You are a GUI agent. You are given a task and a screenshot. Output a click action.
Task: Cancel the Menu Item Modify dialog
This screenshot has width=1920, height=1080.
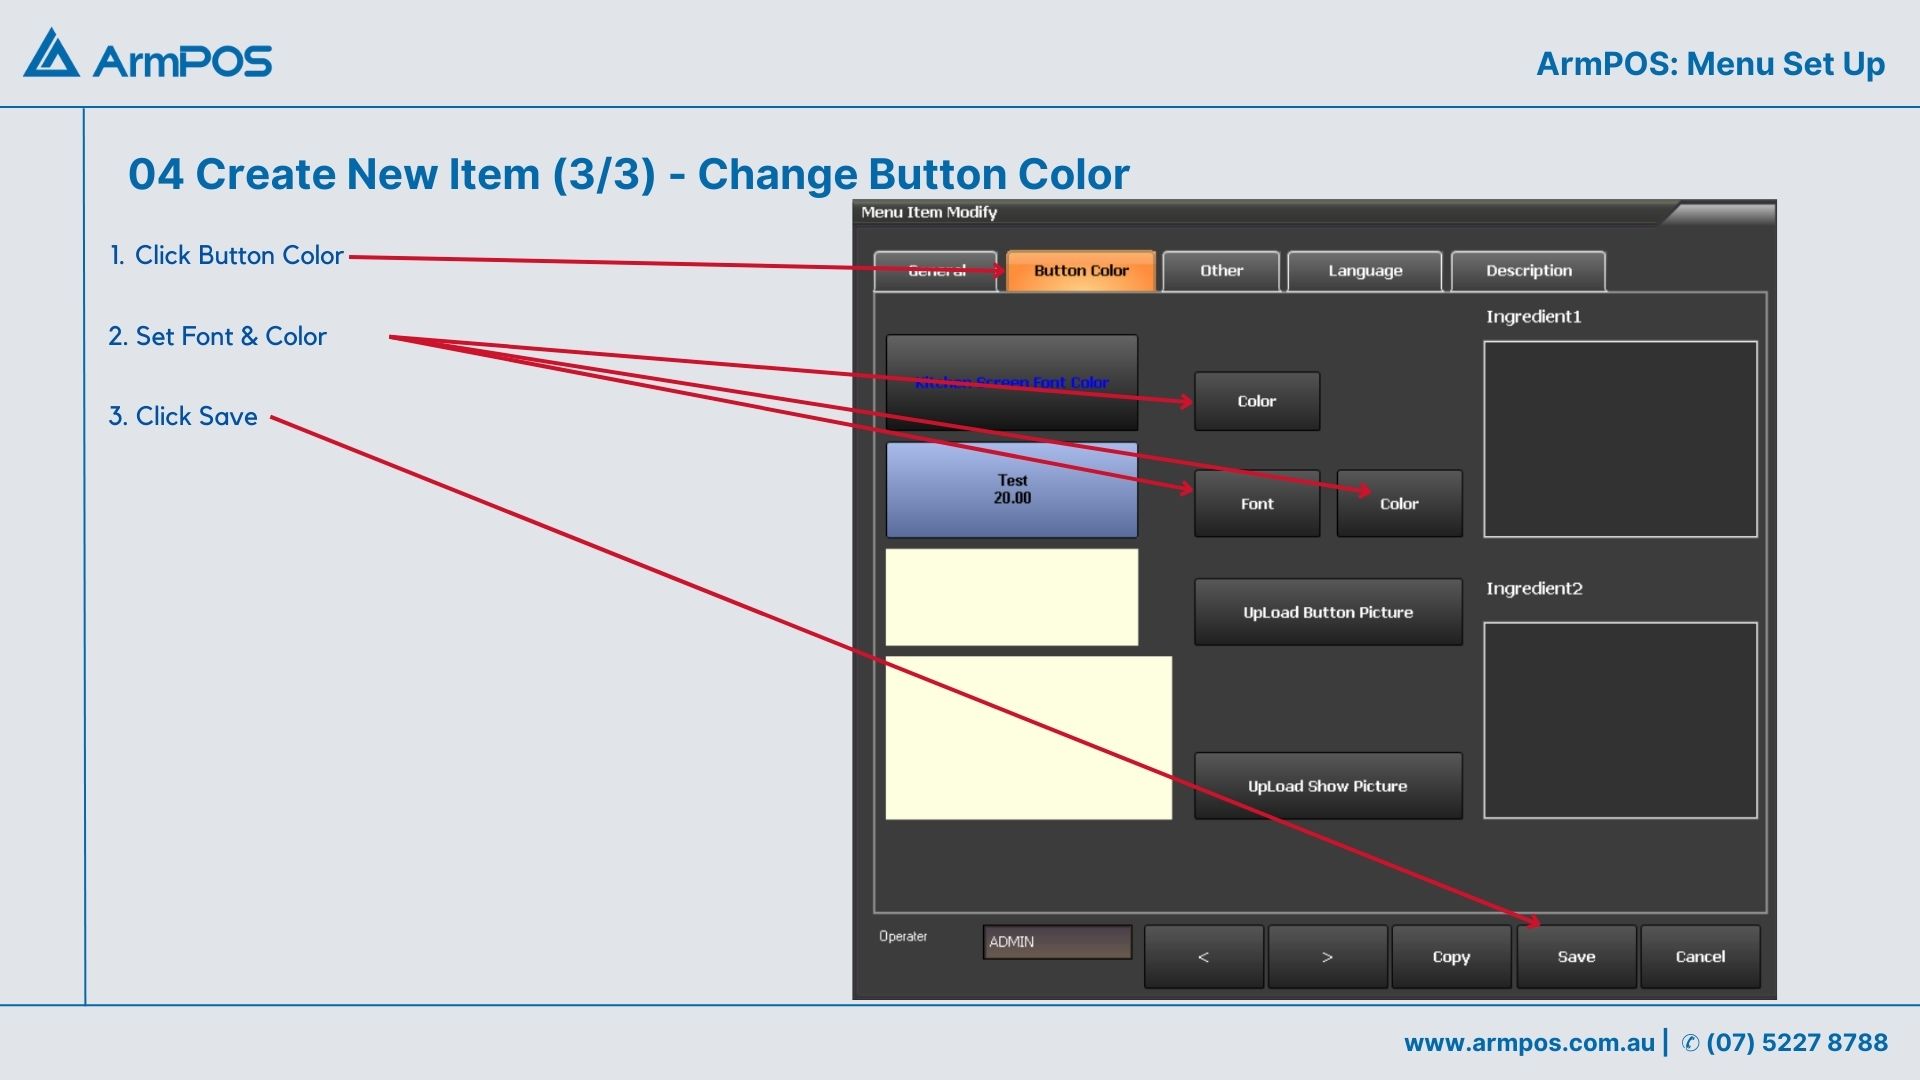coord(1700,957)
